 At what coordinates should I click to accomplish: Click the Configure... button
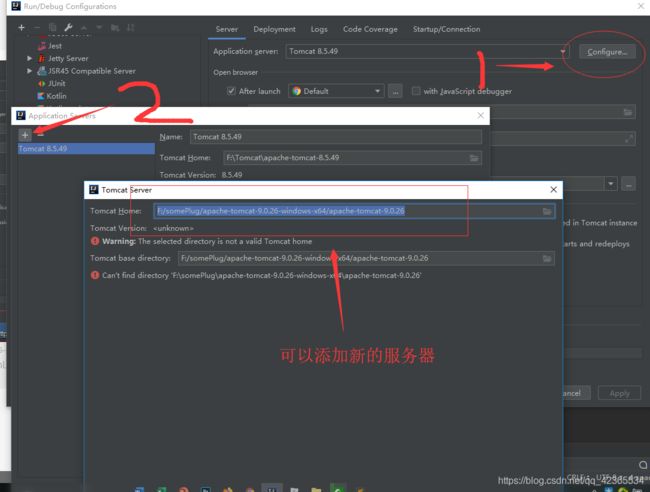607,52
